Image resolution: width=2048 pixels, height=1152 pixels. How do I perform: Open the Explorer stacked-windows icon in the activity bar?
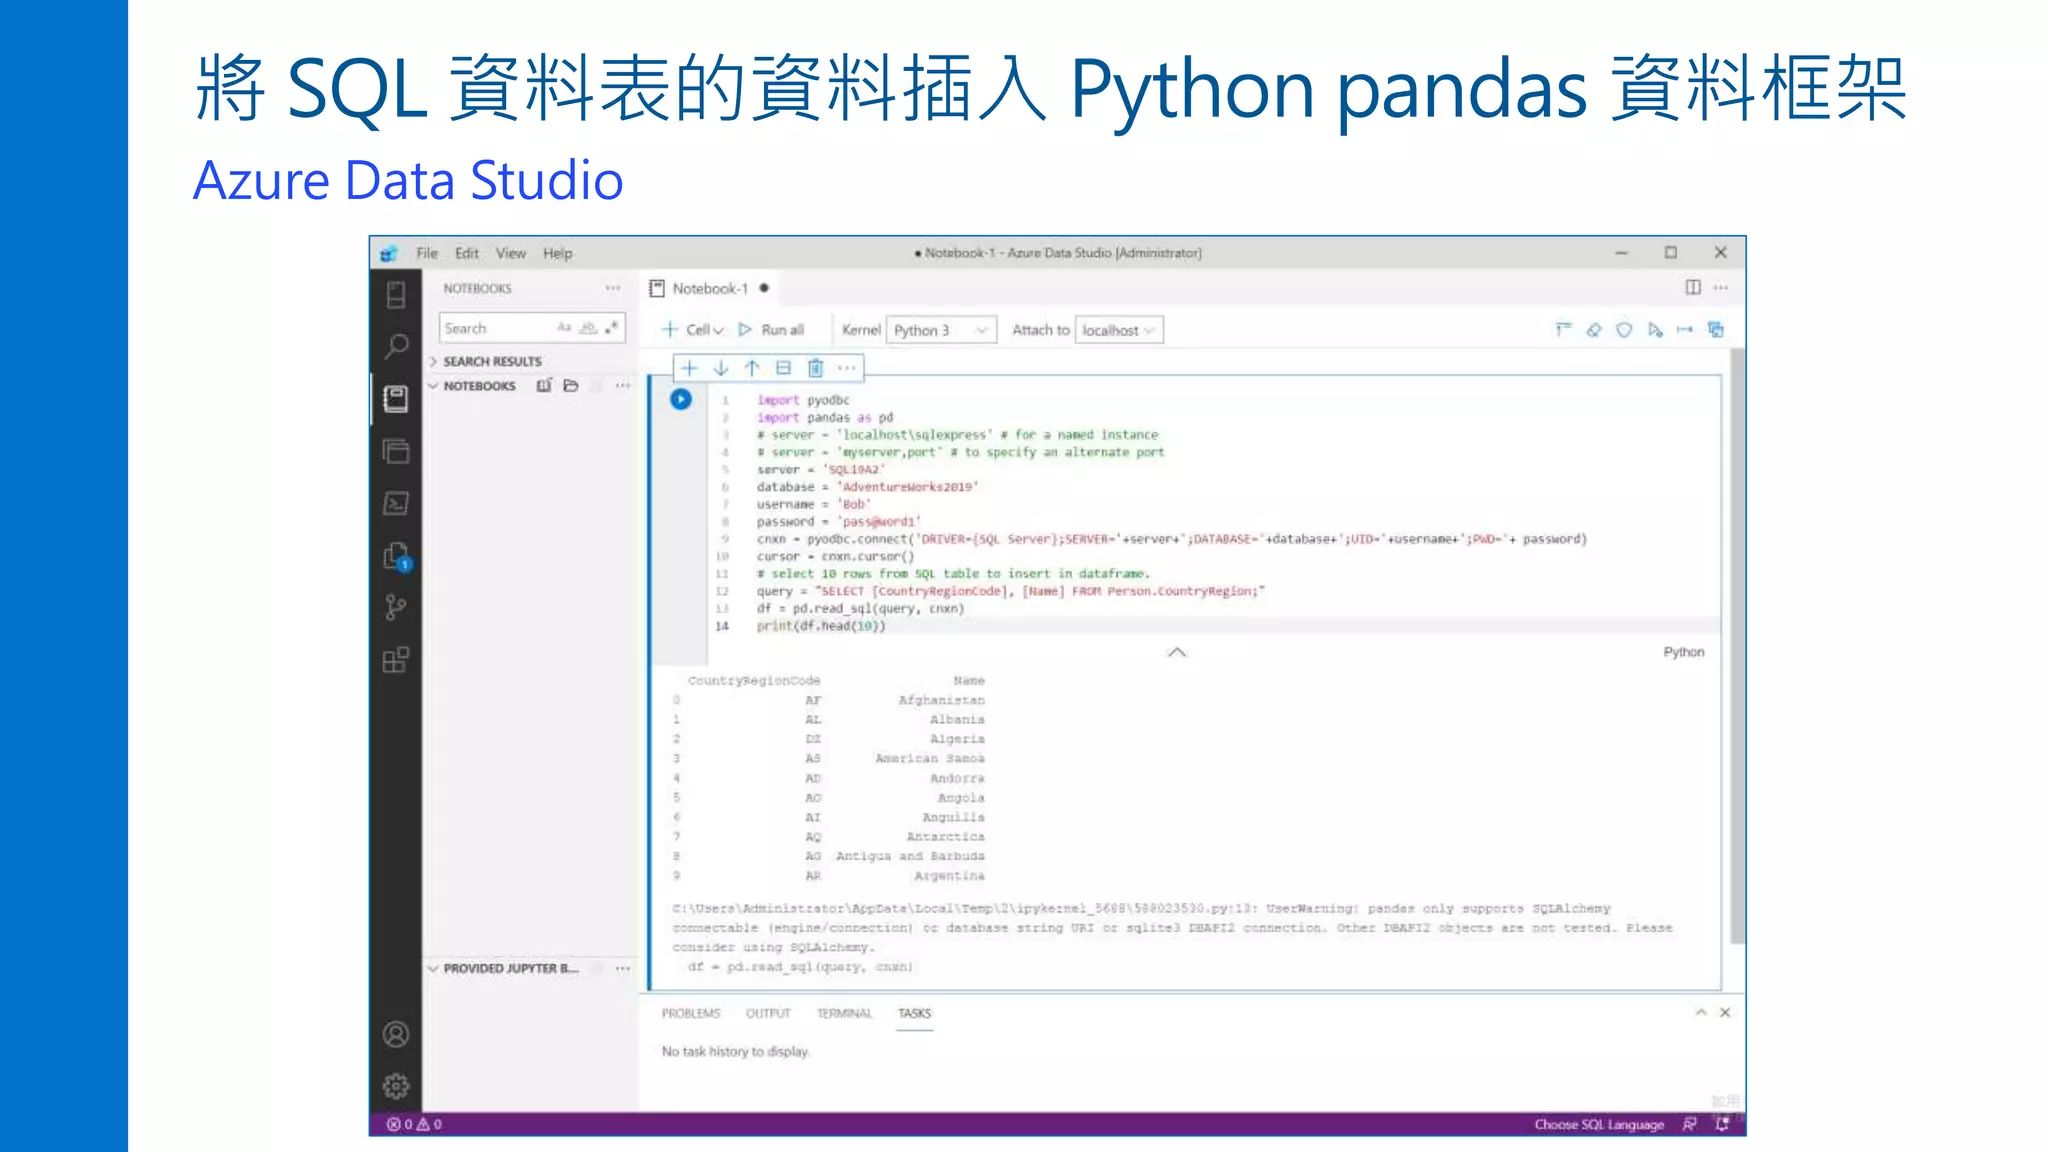point(396,451)
